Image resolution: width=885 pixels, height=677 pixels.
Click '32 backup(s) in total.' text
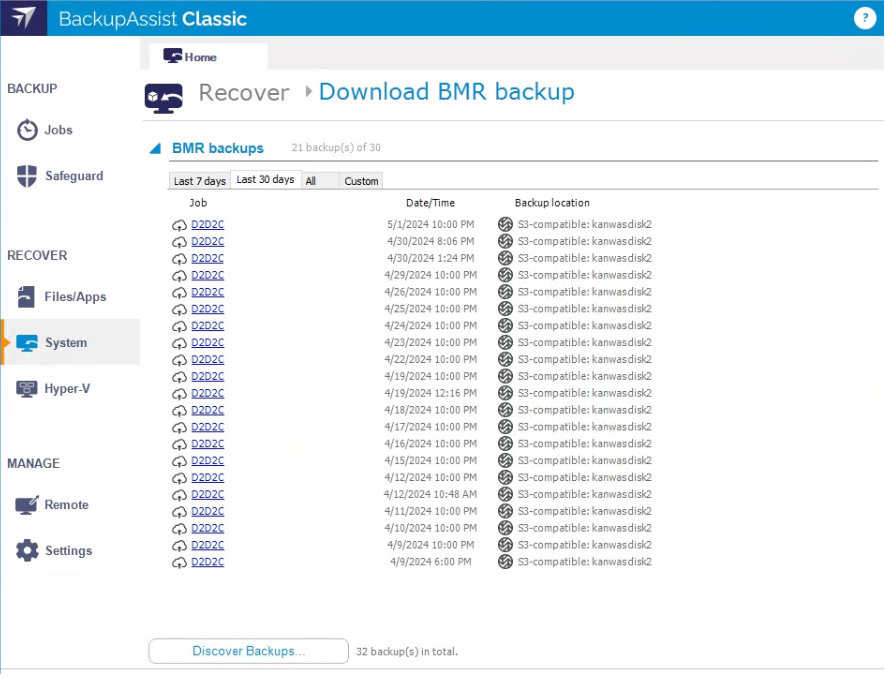[407, 652]
